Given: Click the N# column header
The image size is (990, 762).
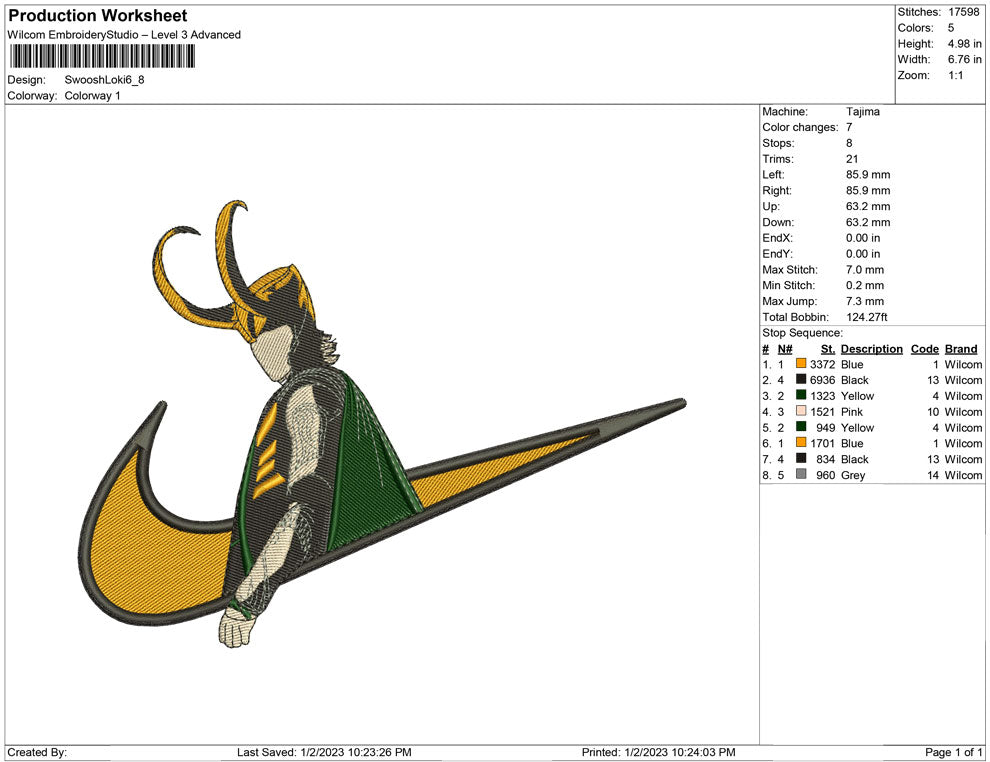Looking at the screenshot, I should pyautogui.click(x=785, y=349).
